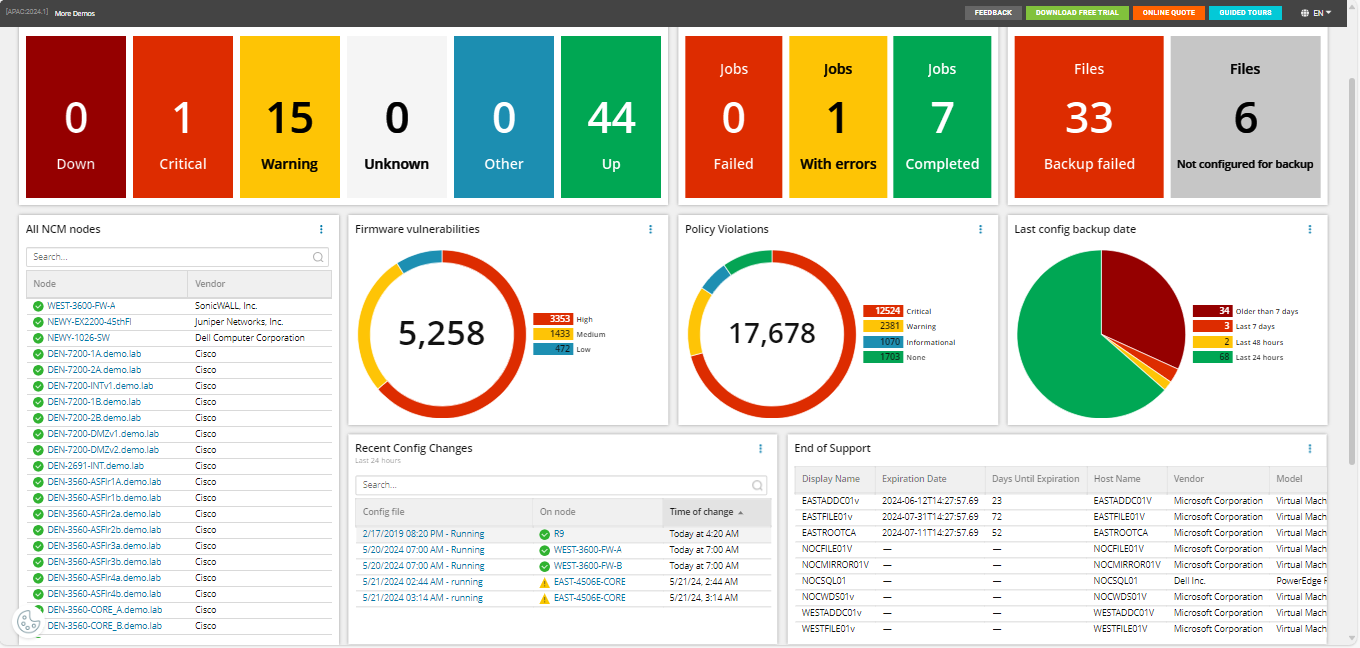Click green status icon beside R9
This screenshot has width=1360, height=648.
pyautogui.click(x=545, y=534)
